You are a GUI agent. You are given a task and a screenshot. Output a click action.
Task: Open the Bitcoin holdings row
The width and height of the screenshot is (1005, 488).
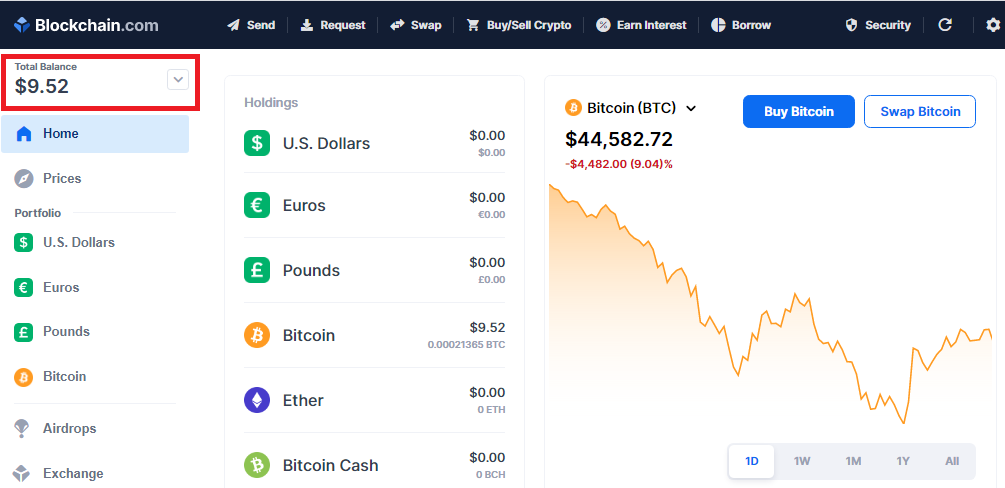click(374, 335)
